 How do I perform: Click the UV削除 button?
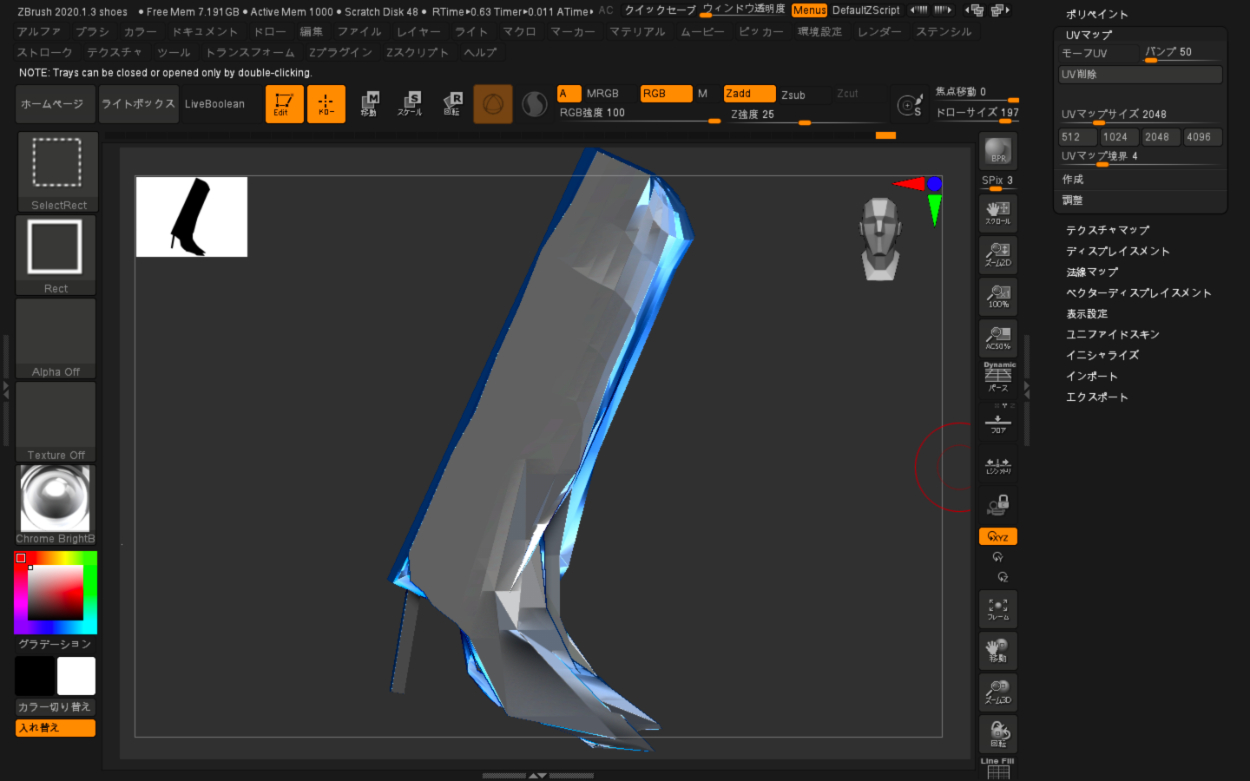point(1140,75)
